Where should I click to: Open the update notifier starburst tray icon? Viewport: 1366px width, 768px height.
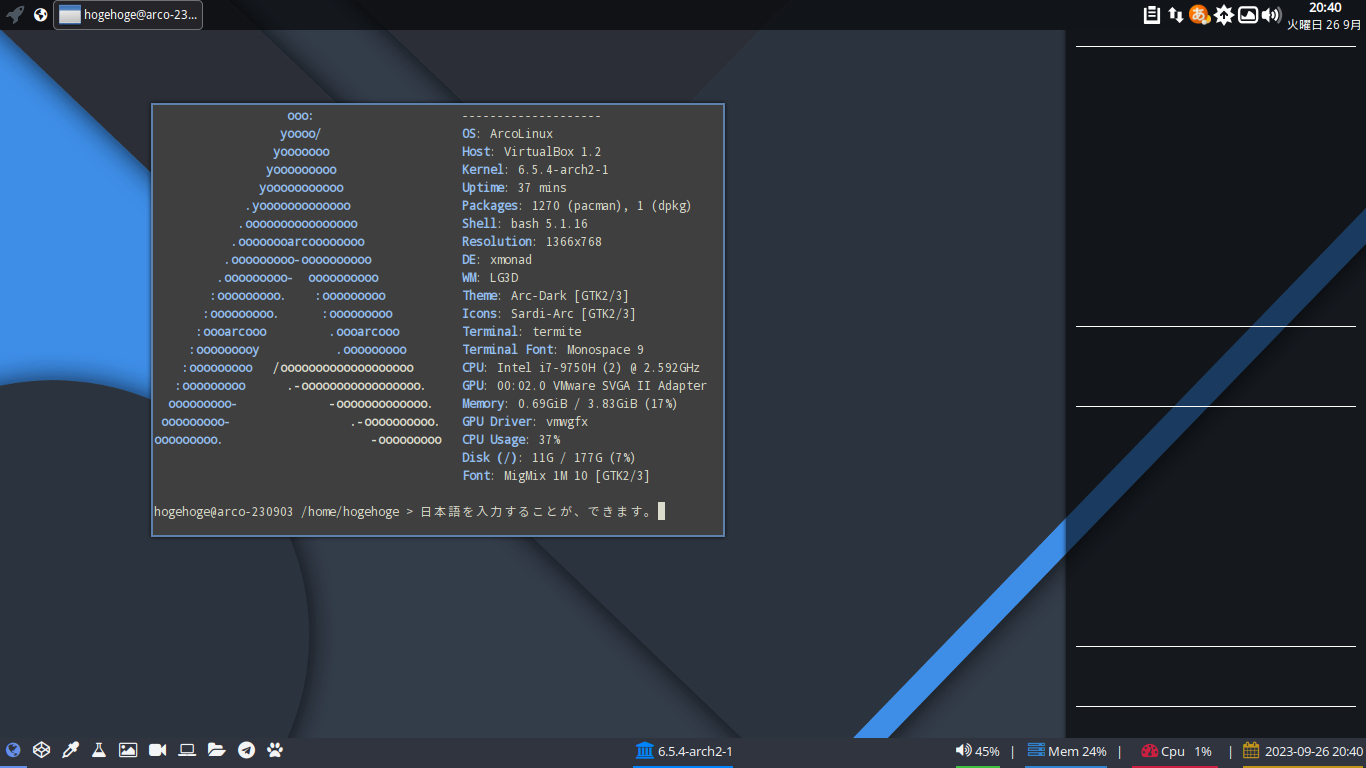click(1224, 15)
